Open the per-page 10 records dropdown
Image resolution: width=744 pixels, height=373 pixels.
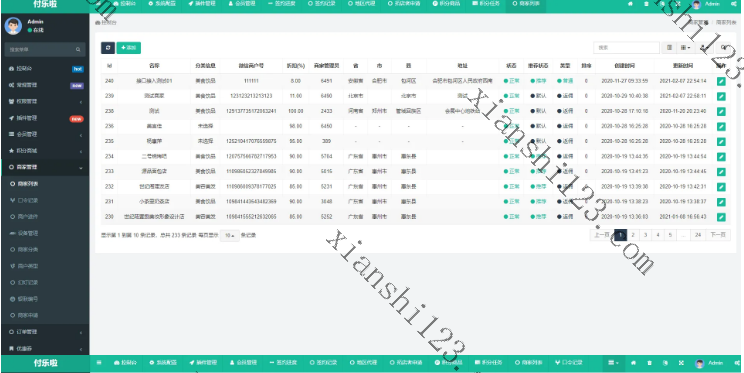pyautogui.click(x=230, y=235)
